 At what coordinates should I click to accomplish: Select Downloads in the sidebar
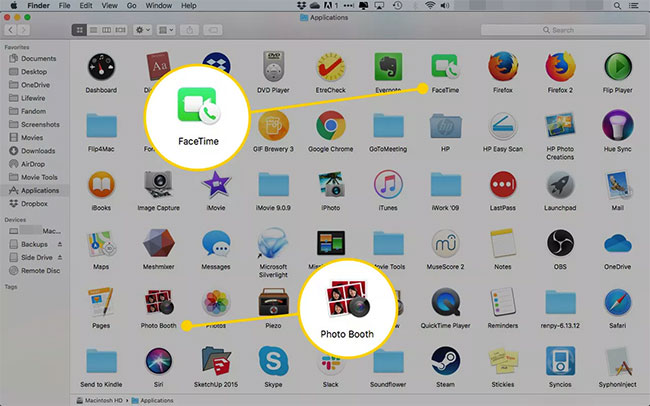click(x=38, y=150)
